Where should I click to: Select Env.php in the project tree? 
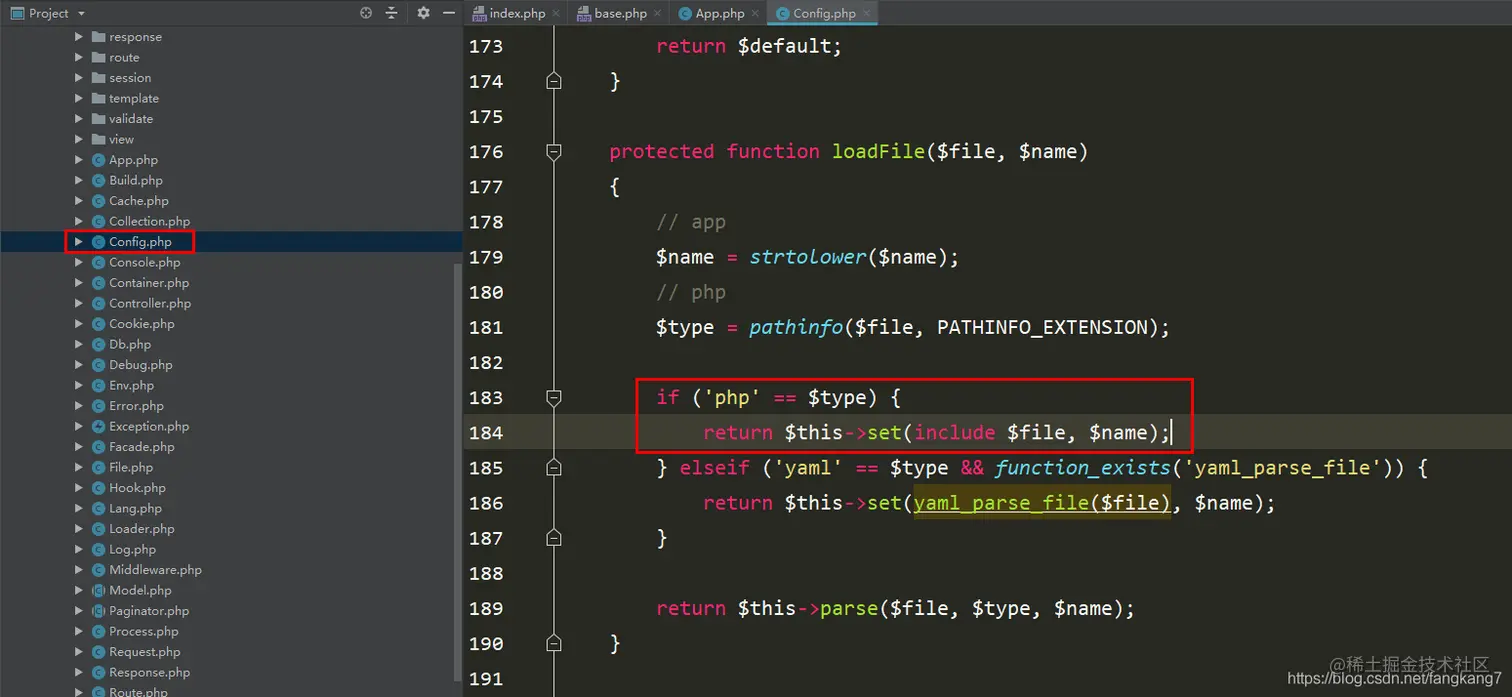click(x=131, y=385)
